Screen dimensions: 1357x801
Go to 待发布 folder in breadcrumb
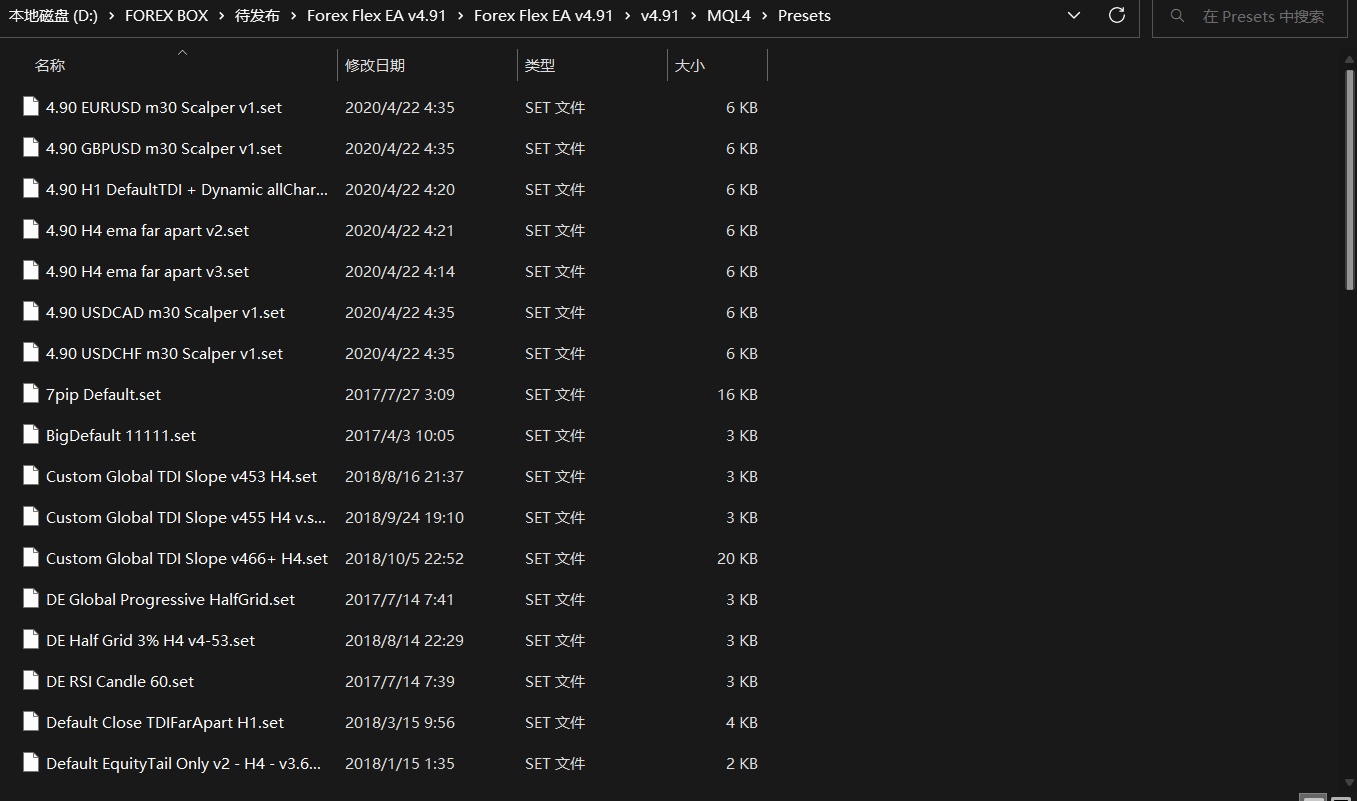(x=258, y=16)
